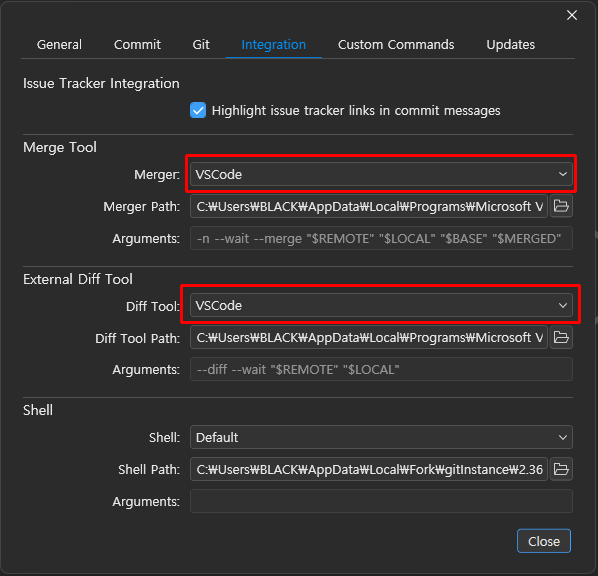Image resolution: width=598 pixels, height=576 pixels.
Task: Click the Shell Path: label
Action: pos(149,470)
